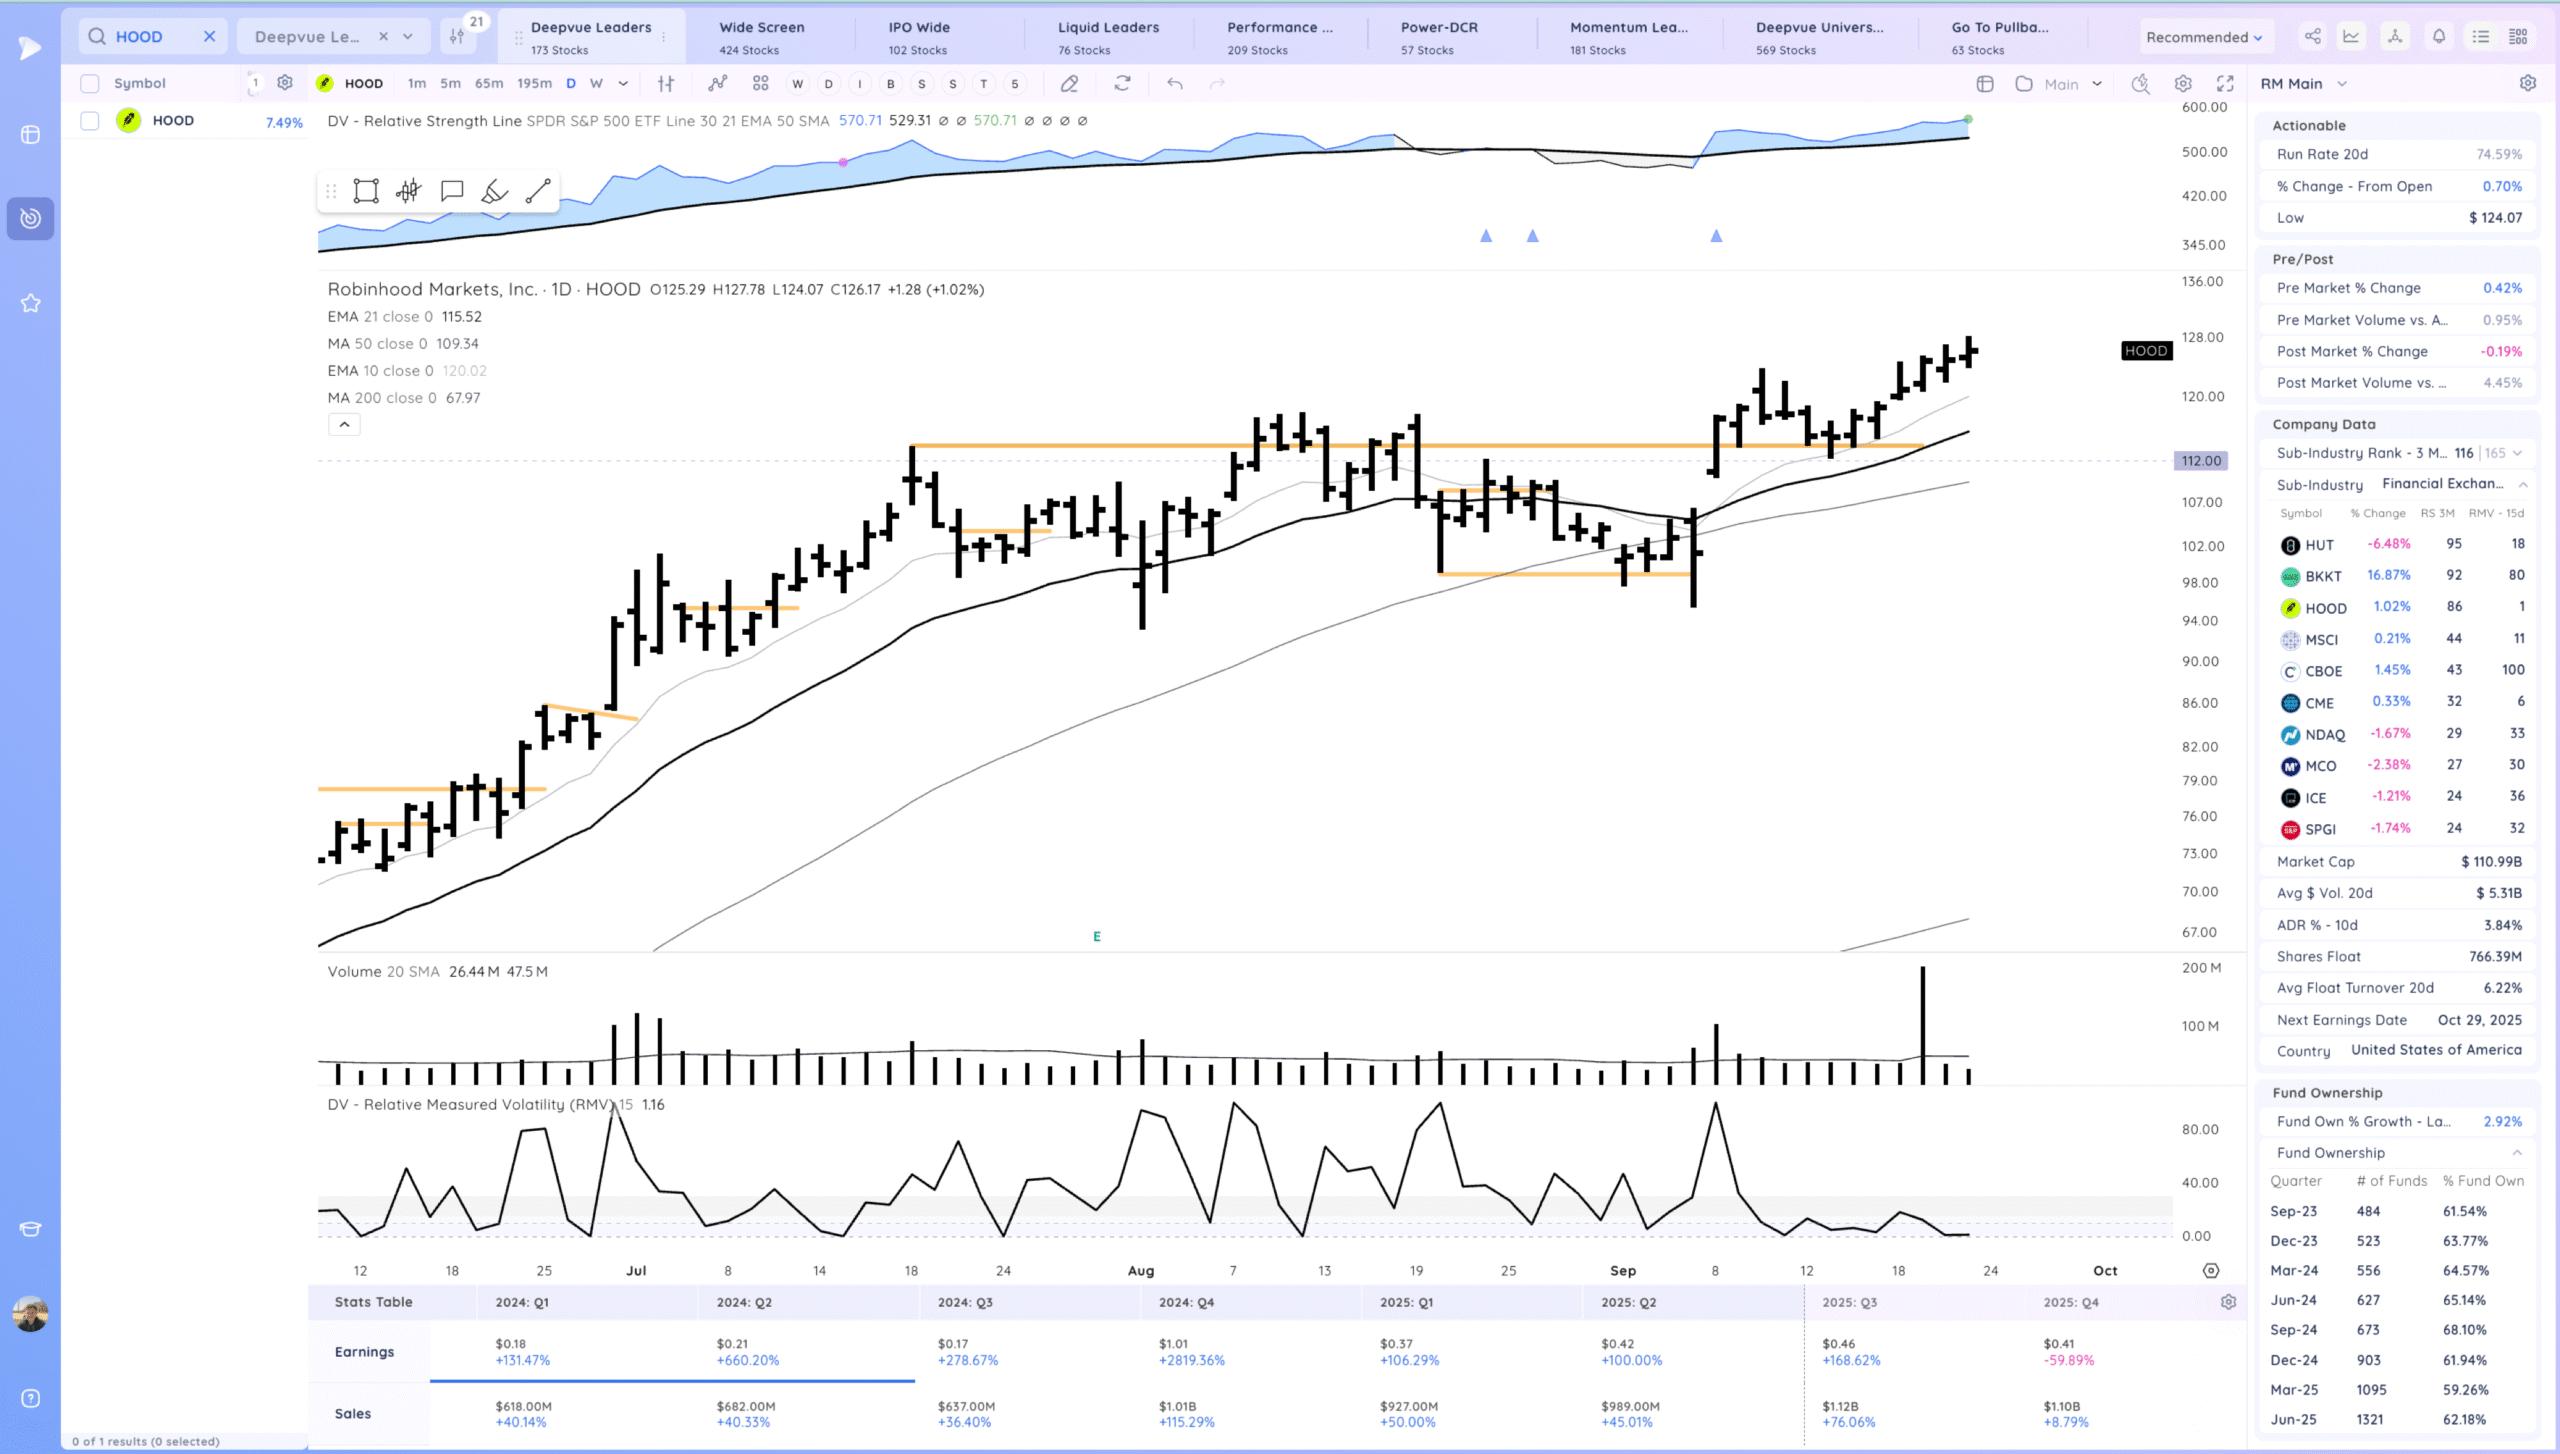Image resolution: width=2560 pixels, height=1454 pixels.
Task: Click the eraser icon in chart toolbar
Action: point(1069,84)
